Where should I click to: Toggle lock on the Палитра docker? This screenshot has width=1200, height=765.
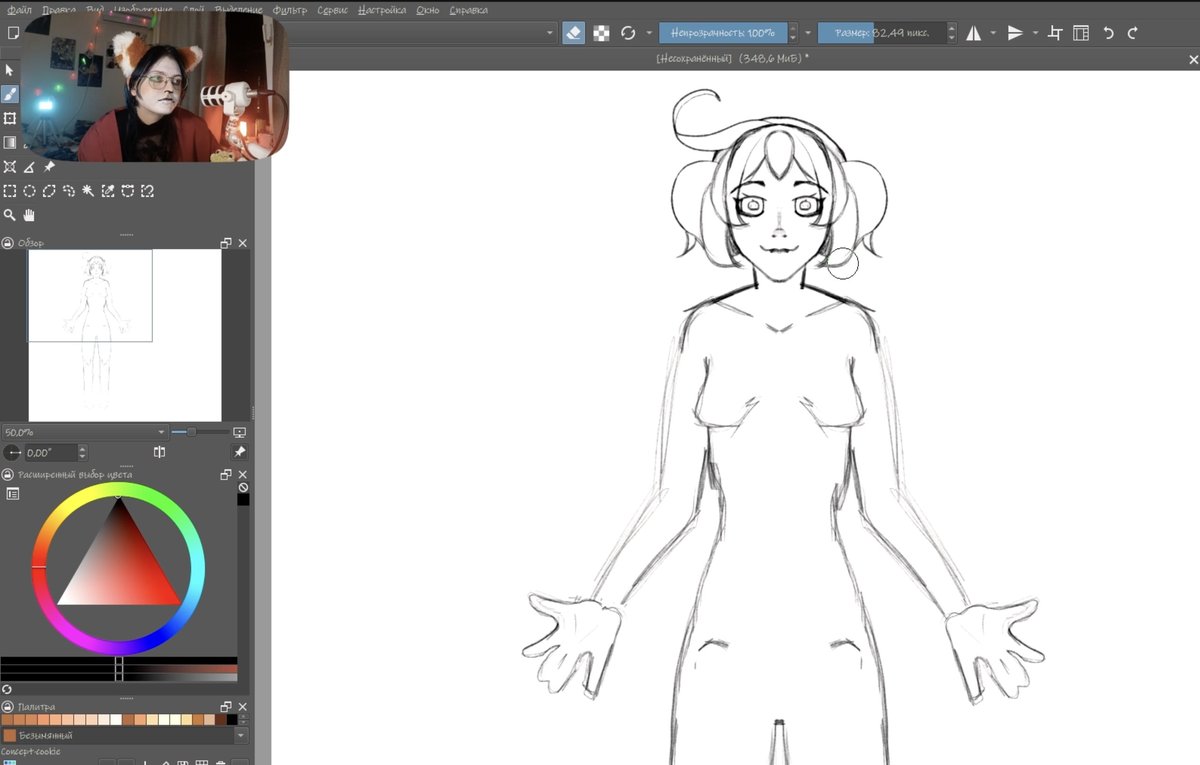pyautogui.click(x=7, y=707)
